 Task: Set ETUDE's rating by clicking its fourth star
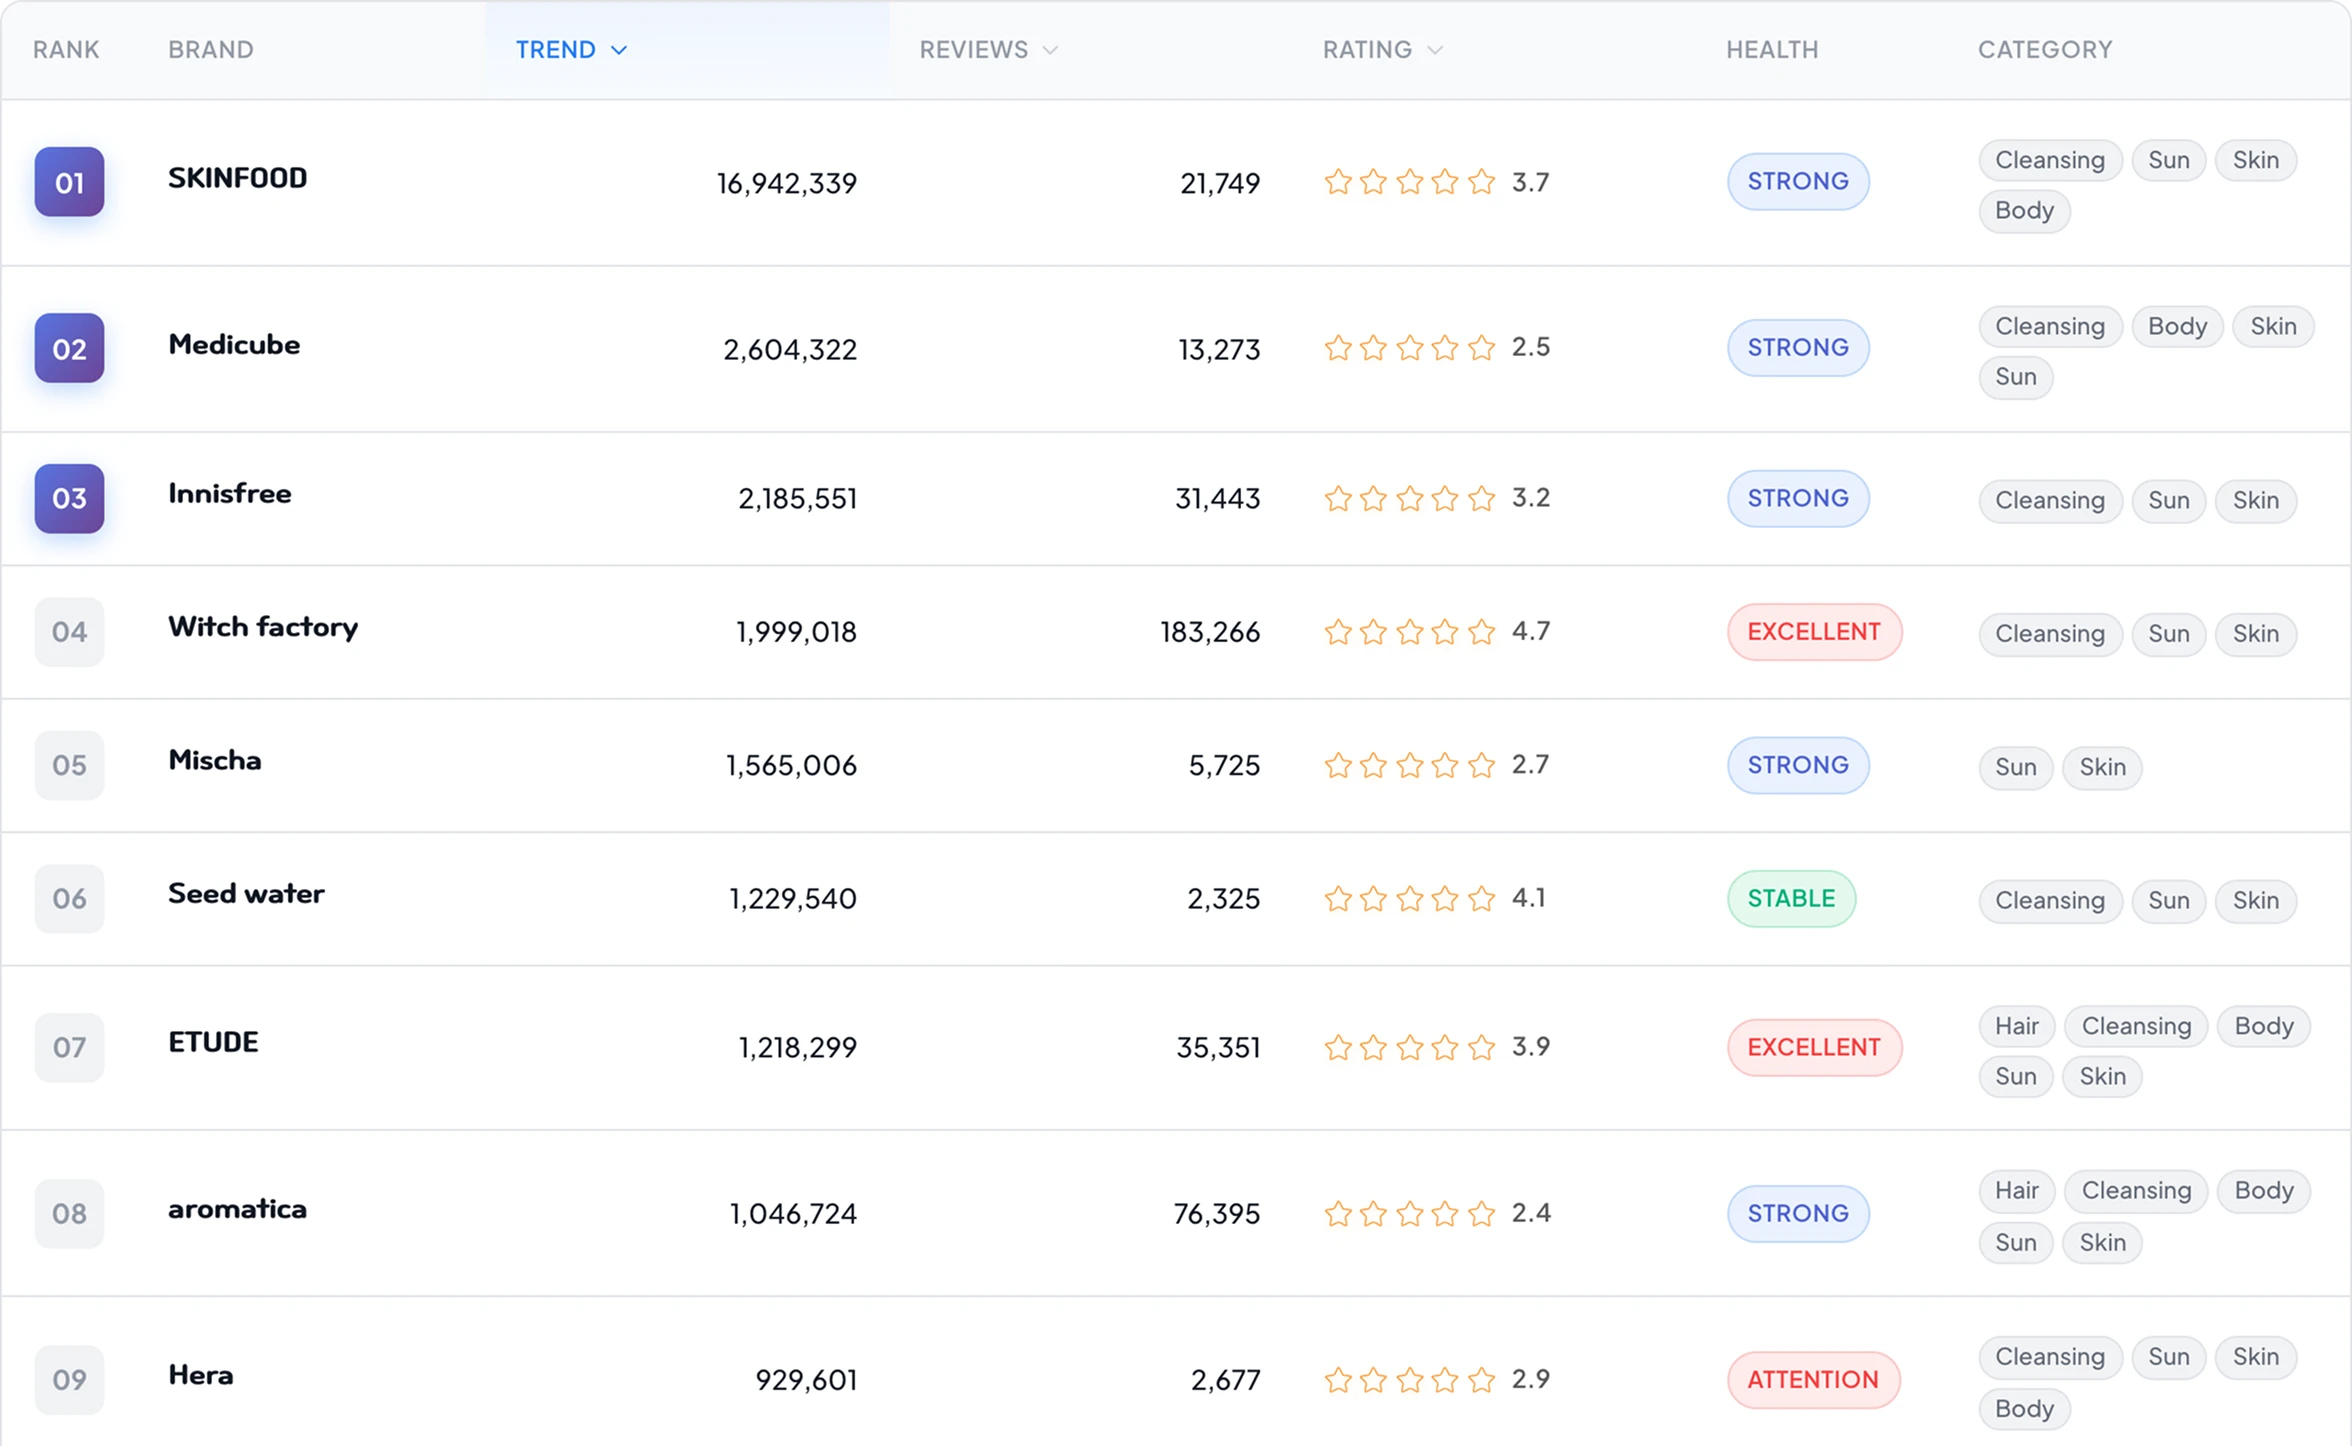pyautogui.click(x=1444, y=1047)
